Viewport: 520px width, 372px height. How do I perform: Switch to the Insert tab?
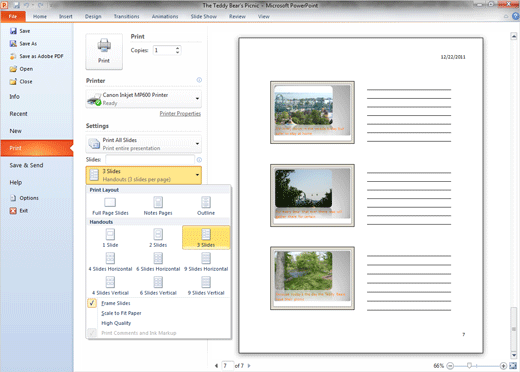click(66, 16)
